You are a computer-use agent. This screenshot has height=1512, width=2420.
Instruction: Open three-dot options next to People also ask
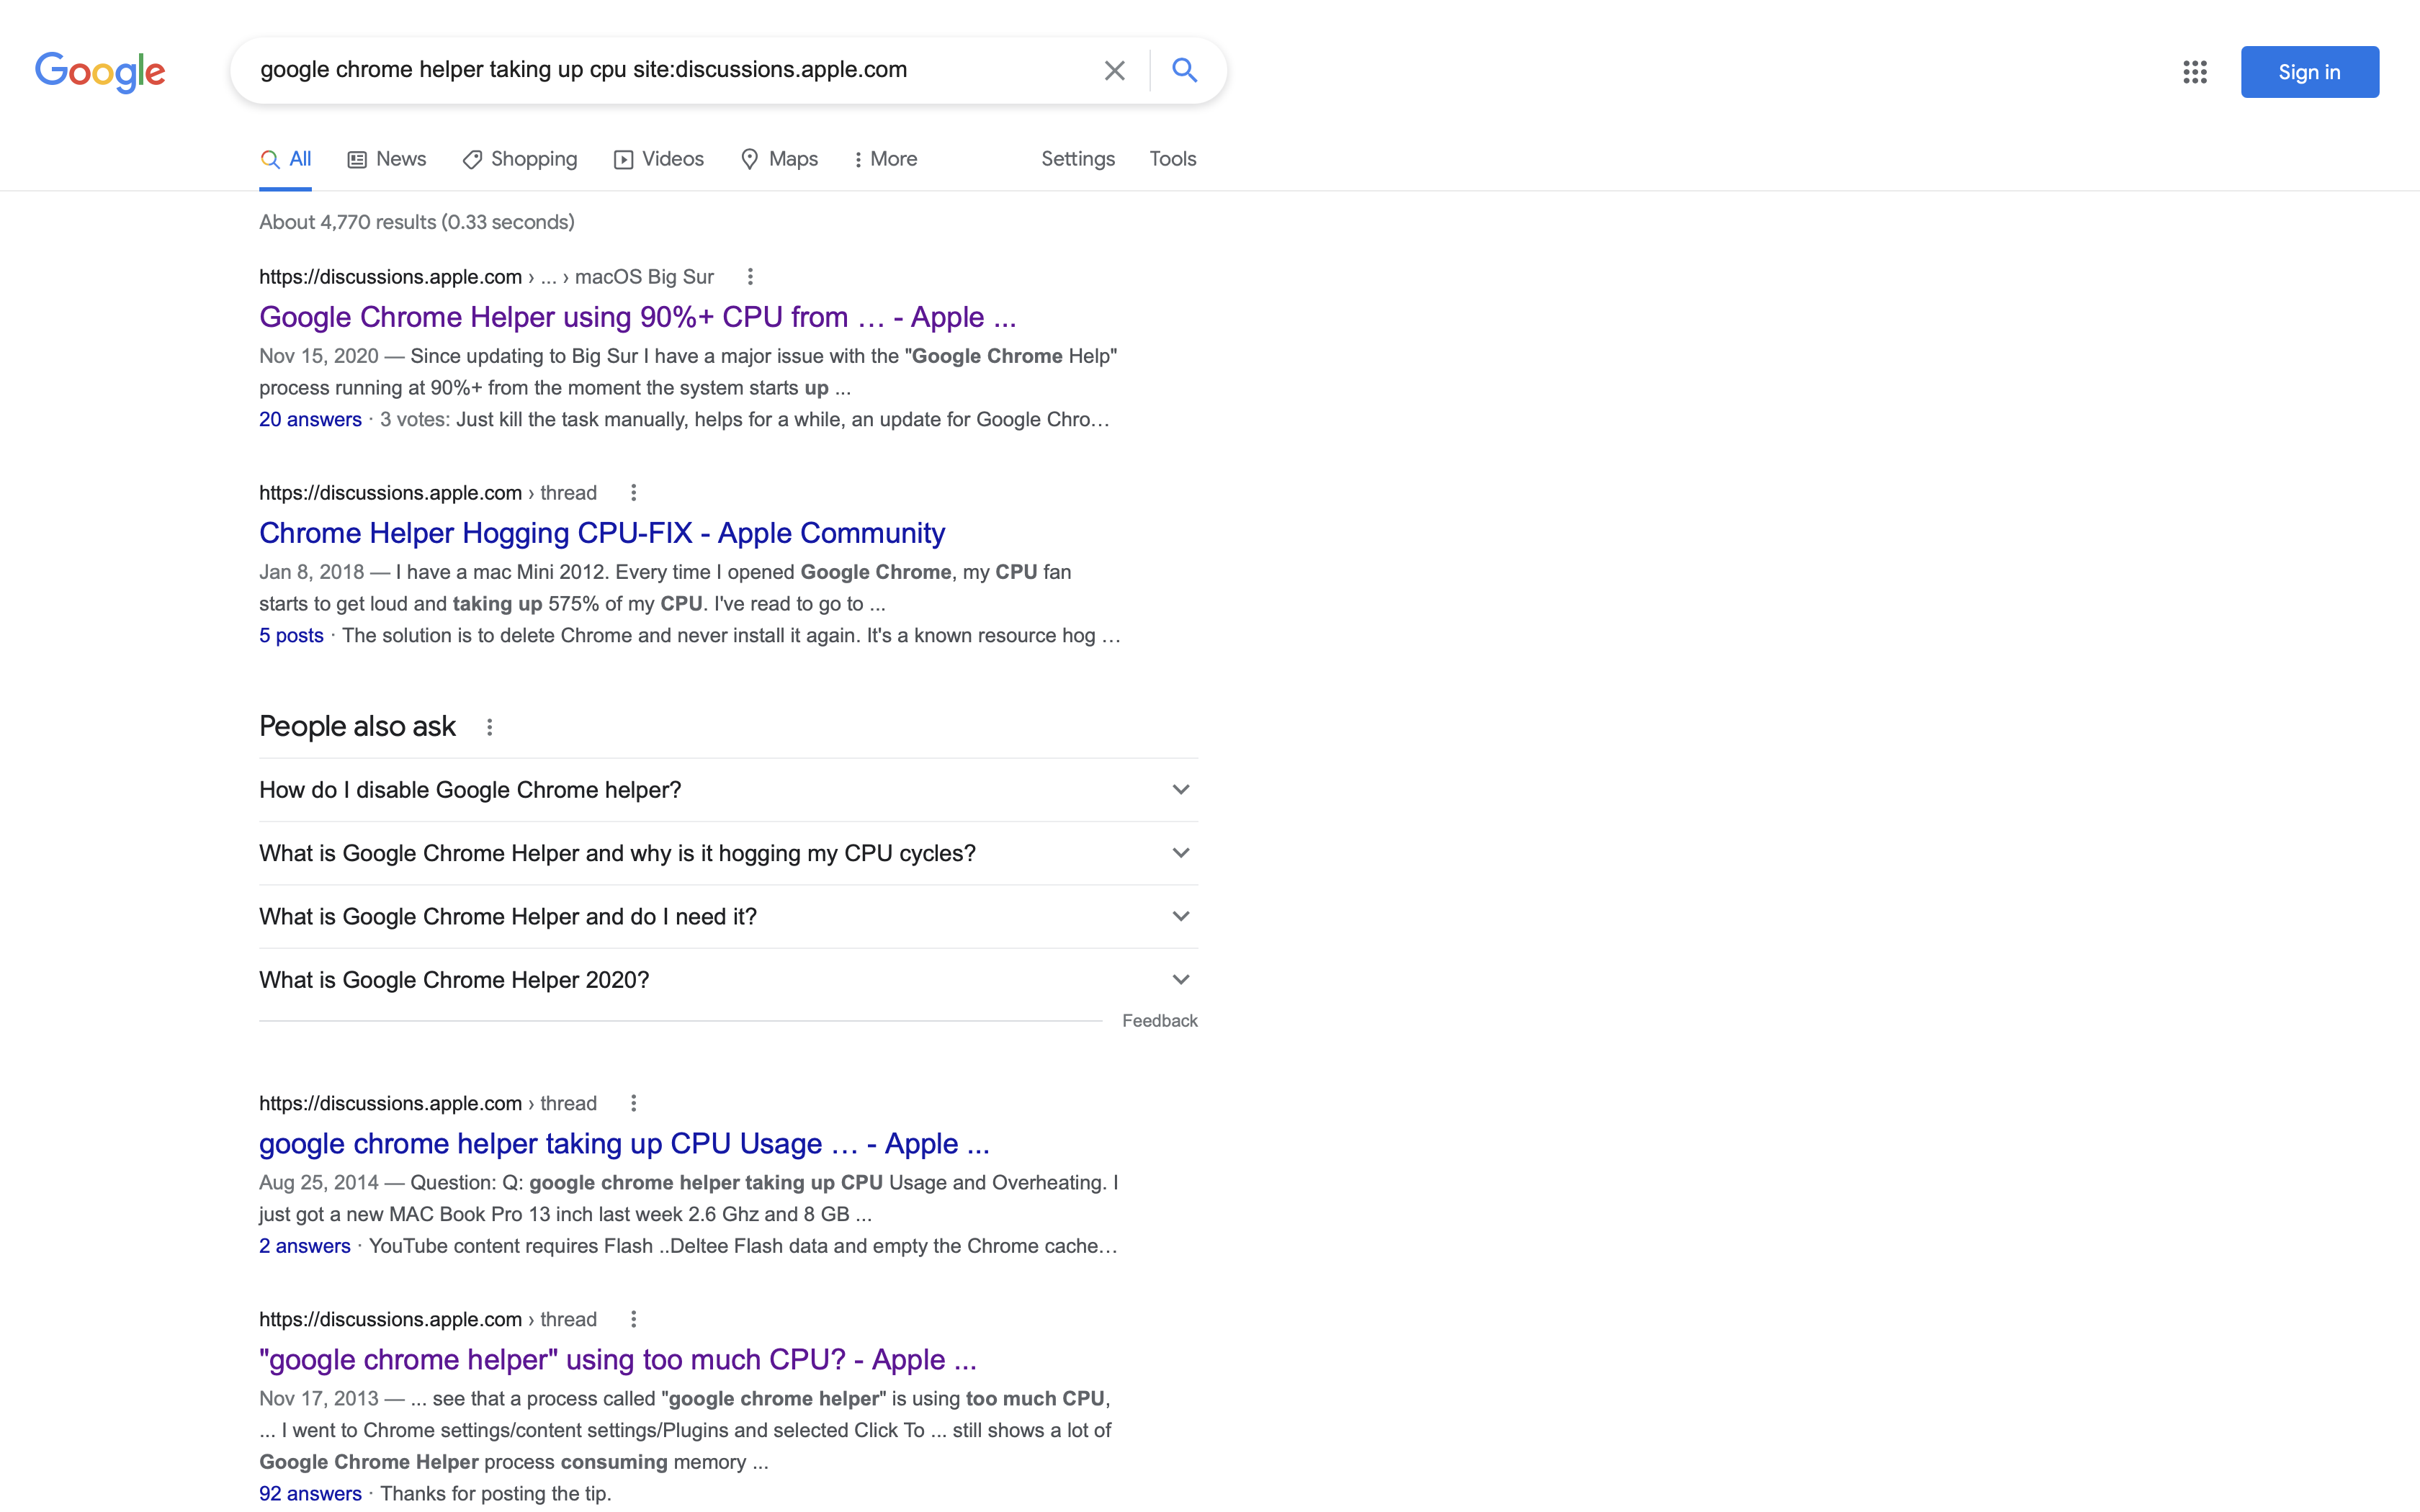click(489, 727)
